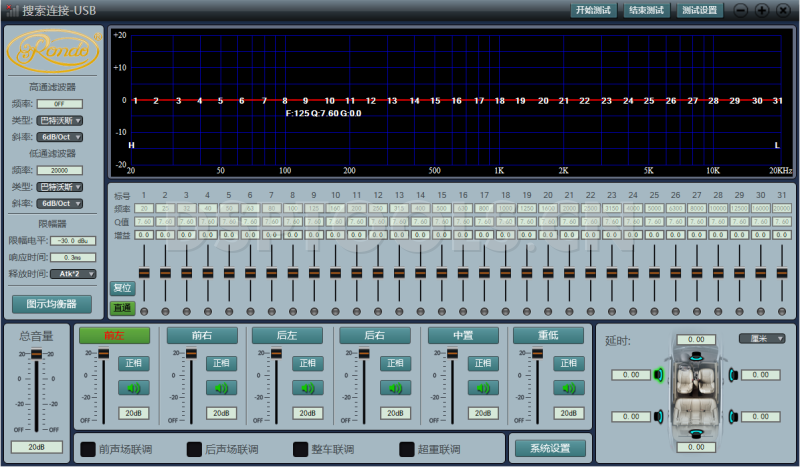Image resolution: width=800 pixels, height=467 pixels.
Task: Enable 前声场联调 checkbox
Action: tap(88, 449)
